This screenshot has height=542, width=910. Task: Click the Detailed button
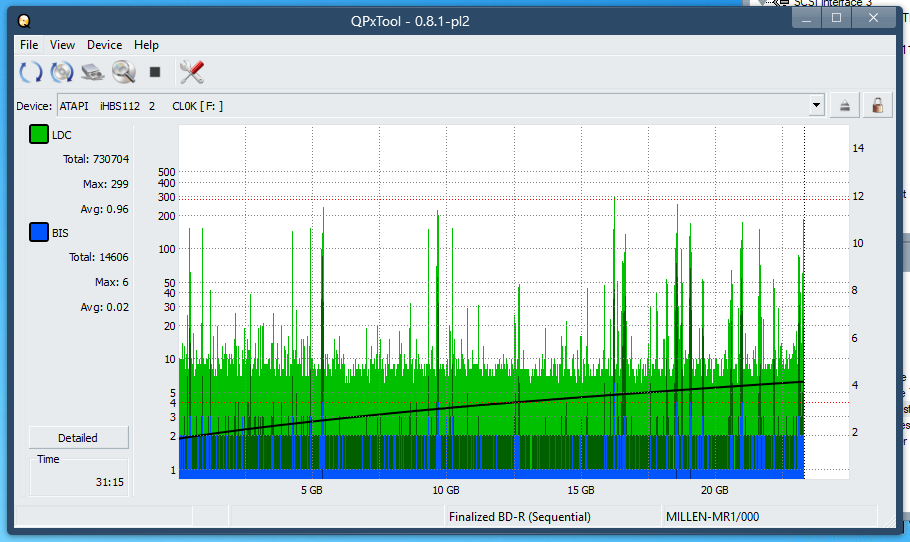(78, 438)
